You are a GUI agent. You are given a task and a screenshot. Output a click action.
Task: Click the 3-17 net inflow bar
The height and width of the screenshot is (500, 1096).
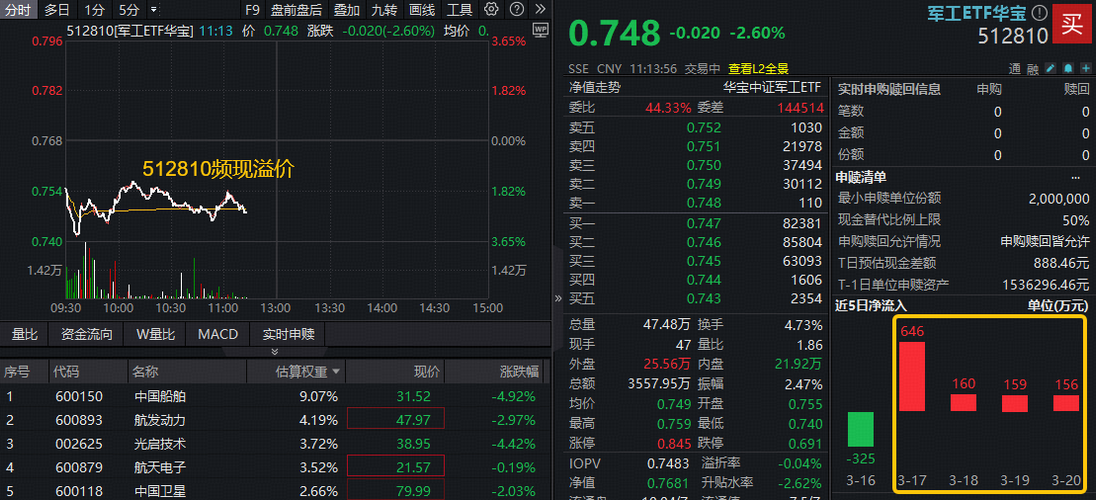[912, 376]
